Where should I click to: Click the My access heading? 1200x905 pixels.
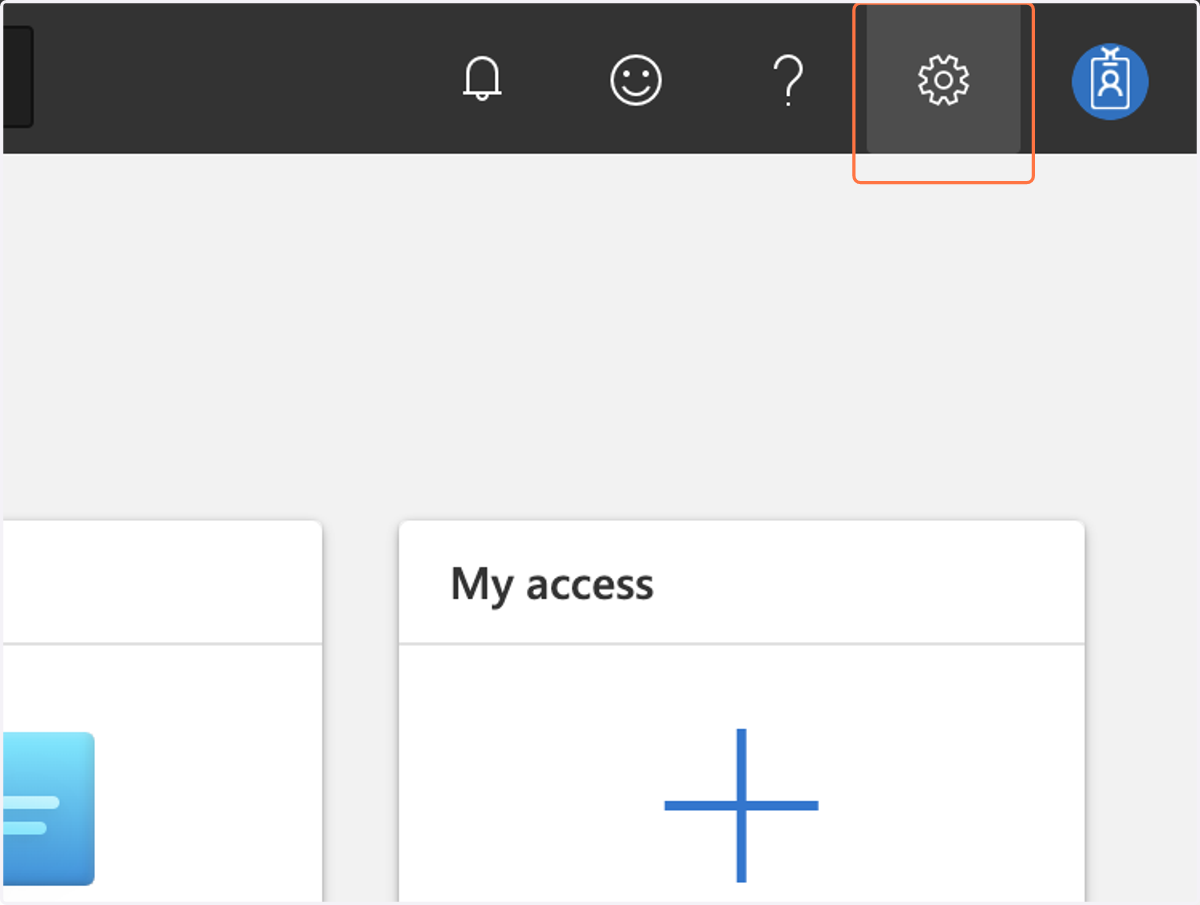point(552,584)
